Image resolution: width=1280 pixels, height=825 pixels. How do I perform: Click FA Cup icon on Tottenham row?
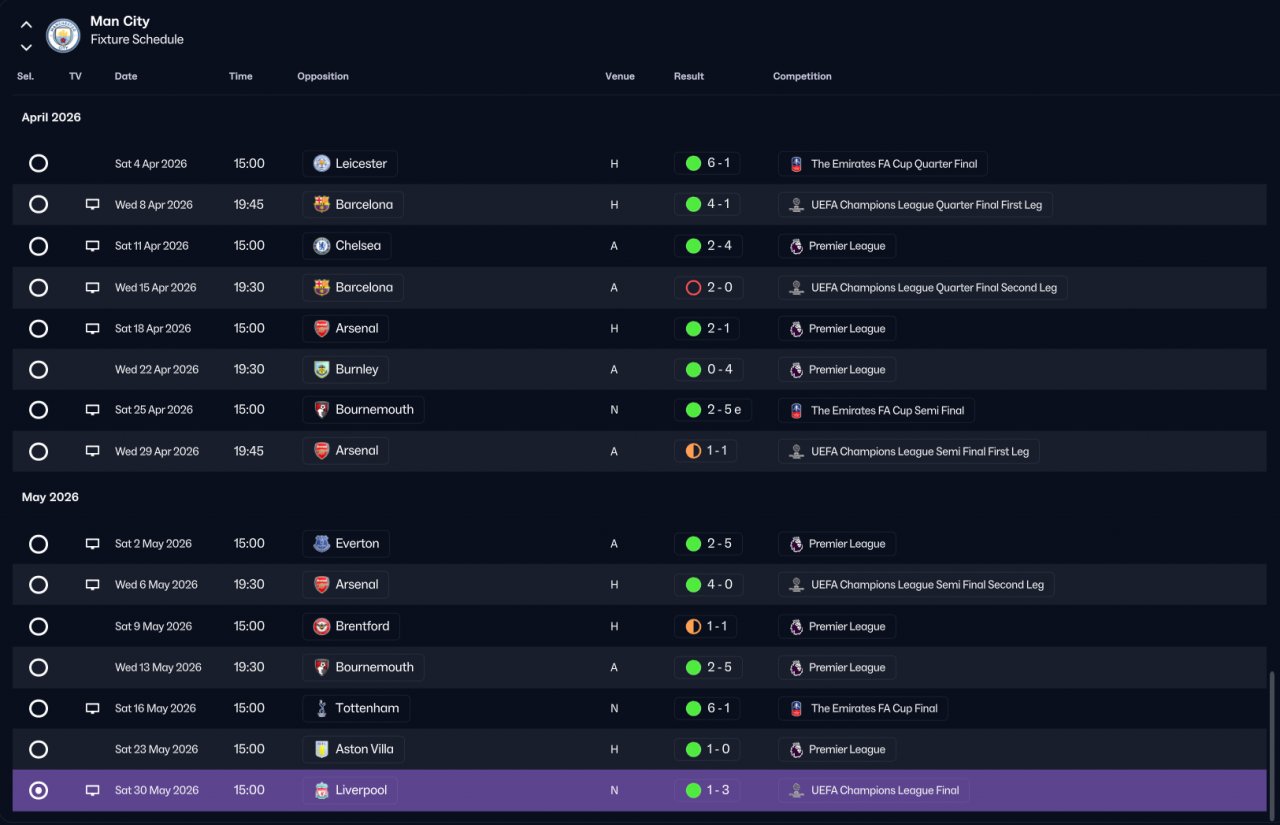796,708
